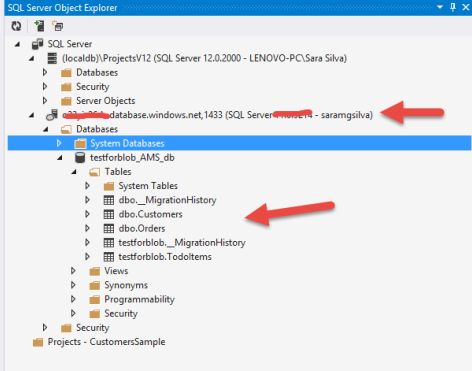472x371 pixels.
Task: Expand the Programmability node
Action: pos(73,299)
